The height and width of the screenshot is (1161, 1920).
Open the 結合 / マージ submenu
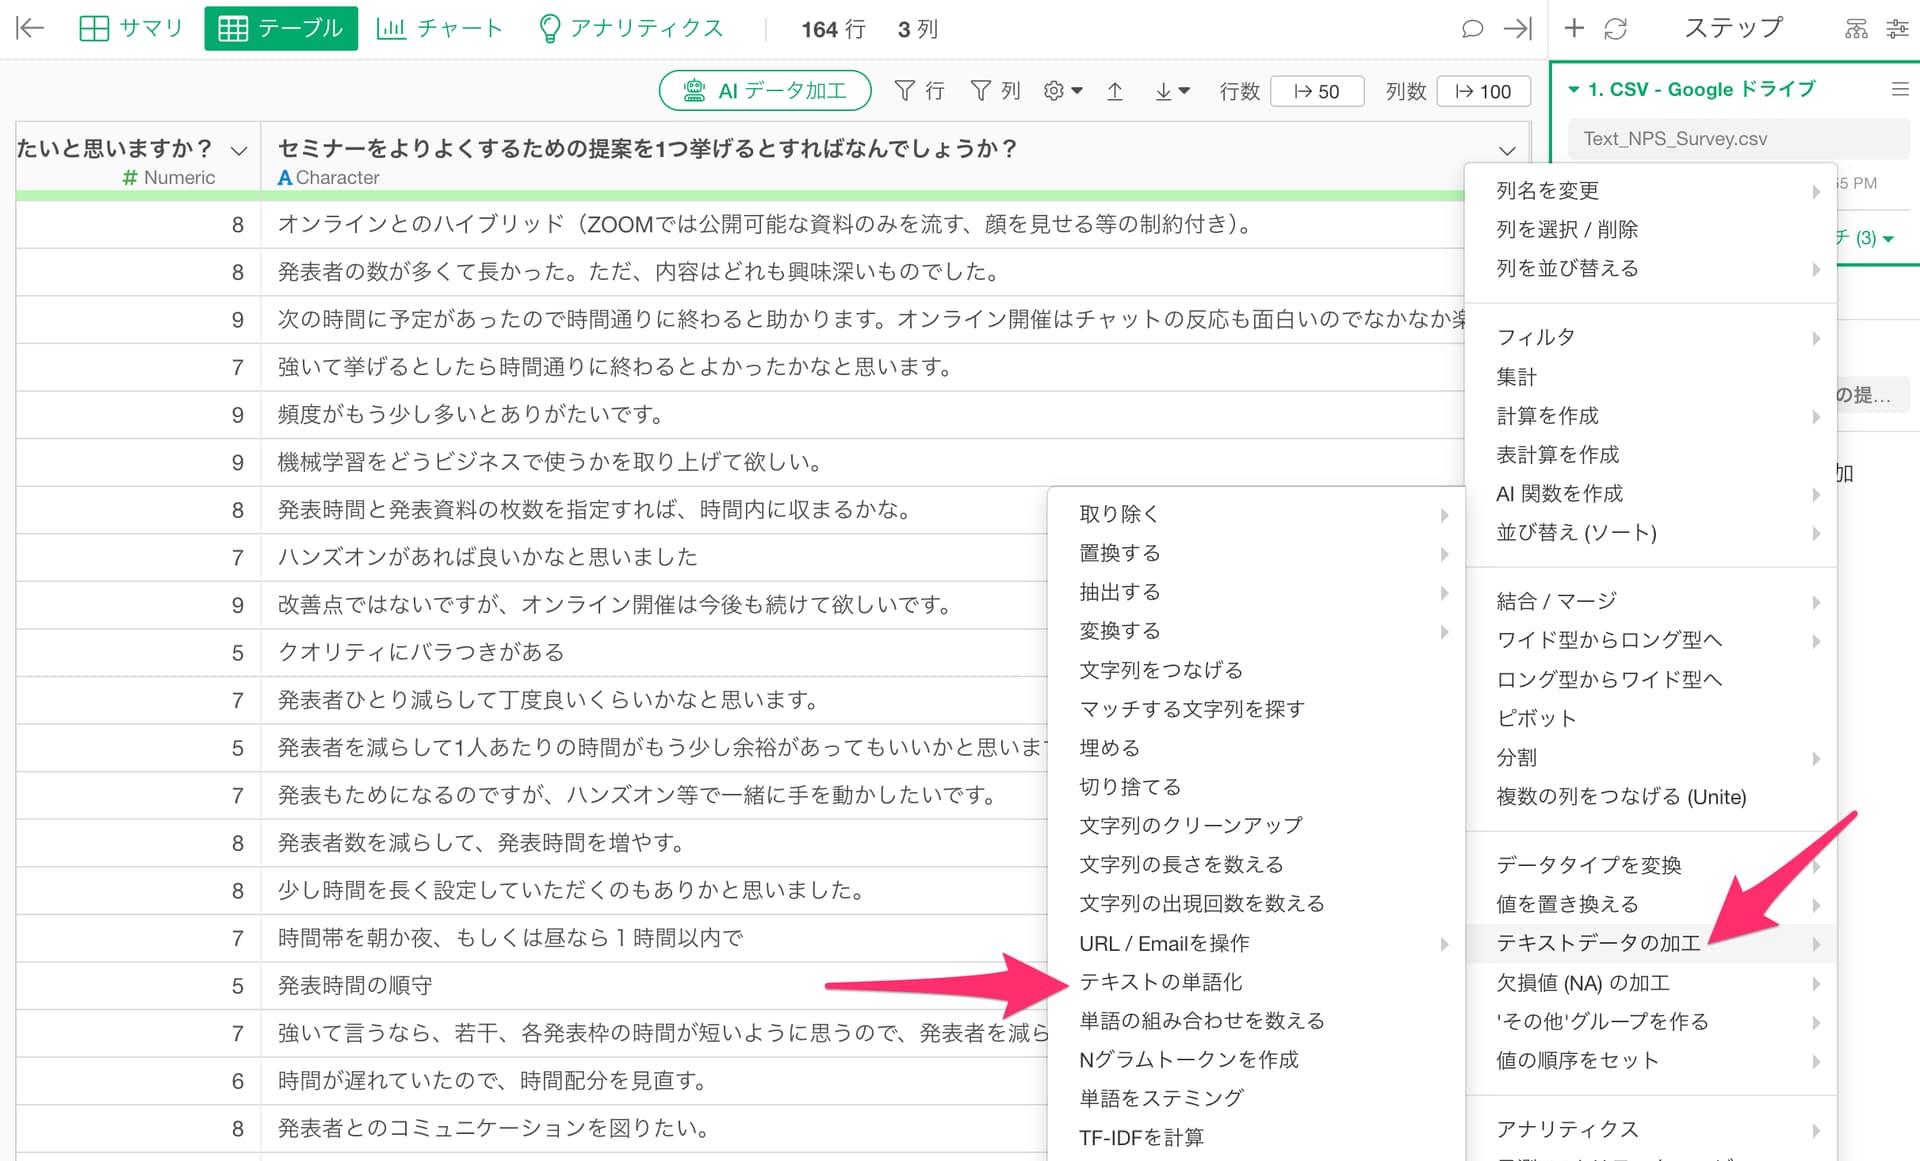1651,602
